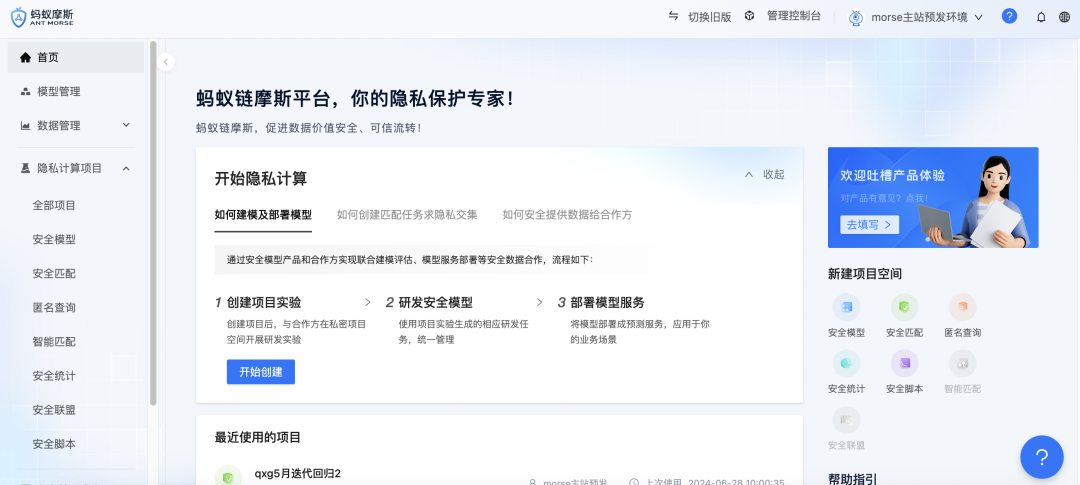Click 帮助指引 heading
The width and height of the screenshot is (1080, 485).
(853, 479)
